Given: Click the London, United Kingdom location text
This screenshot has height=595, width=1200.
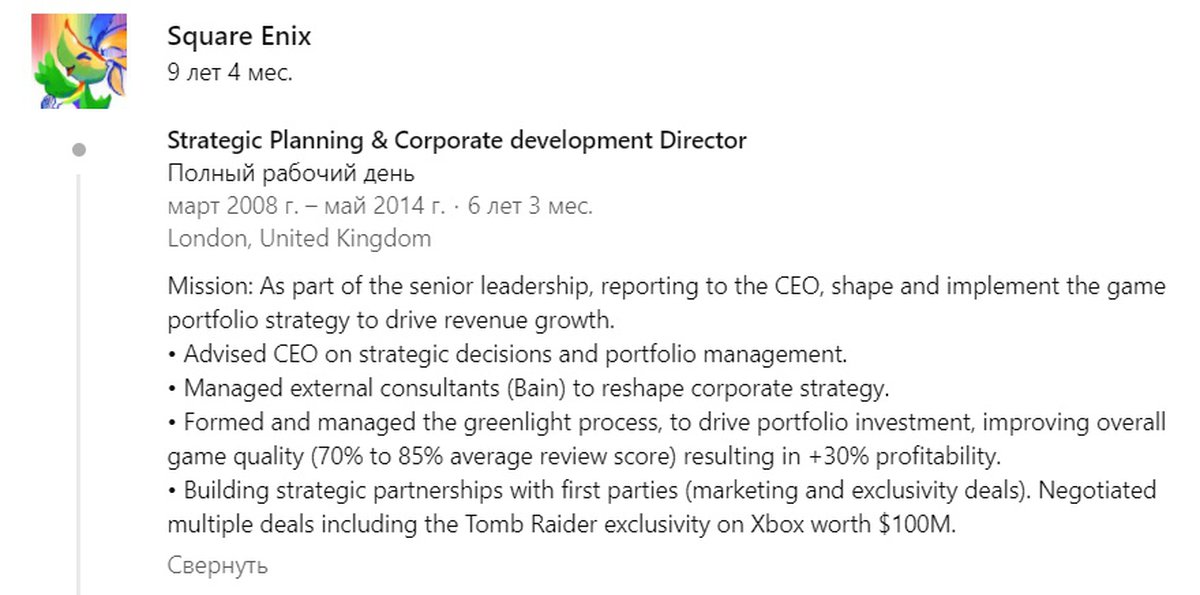Looking at the screenshot, I should [299, 239].
